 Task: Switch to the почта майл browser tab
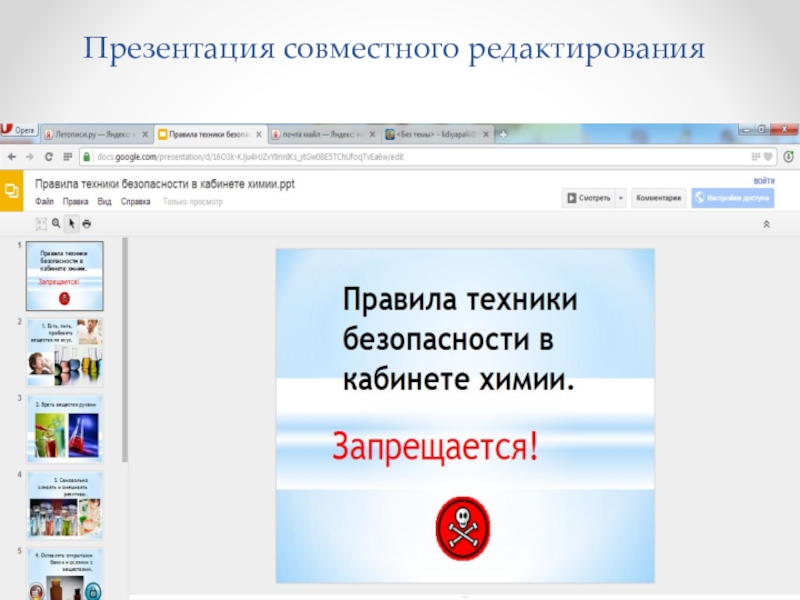320,133
